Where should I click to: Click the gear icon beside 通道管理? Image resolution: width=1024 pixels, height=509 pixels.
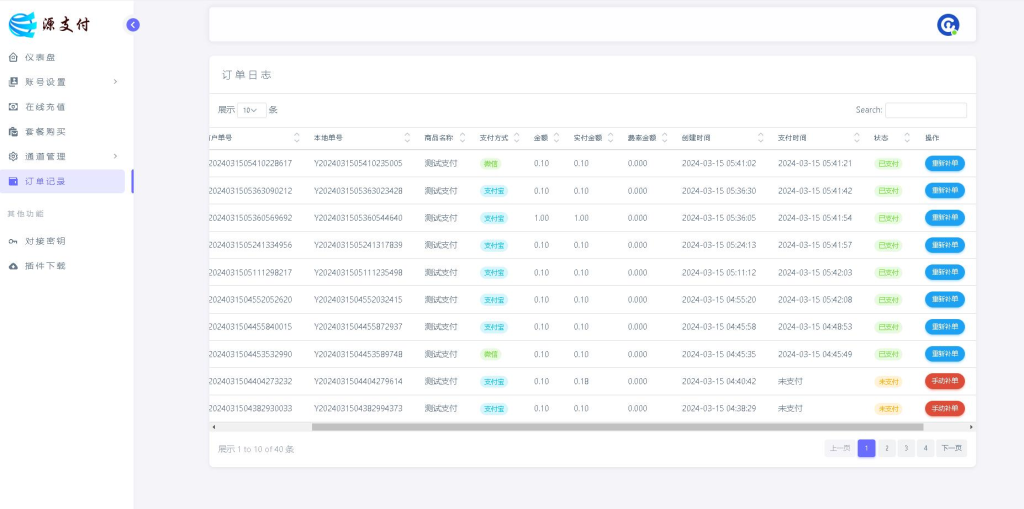tap(13, 156)
